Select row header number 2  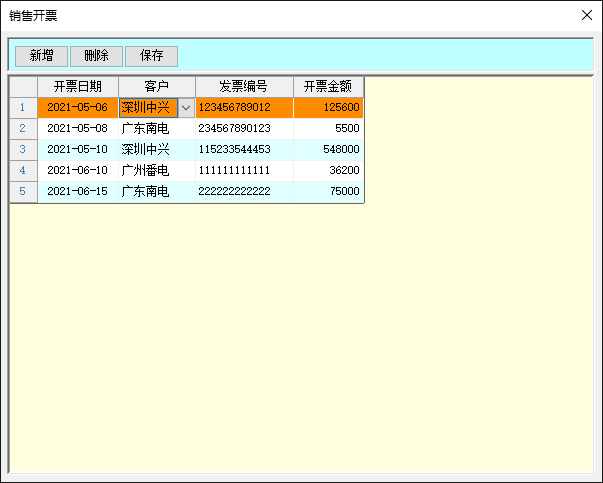point(23,129)
